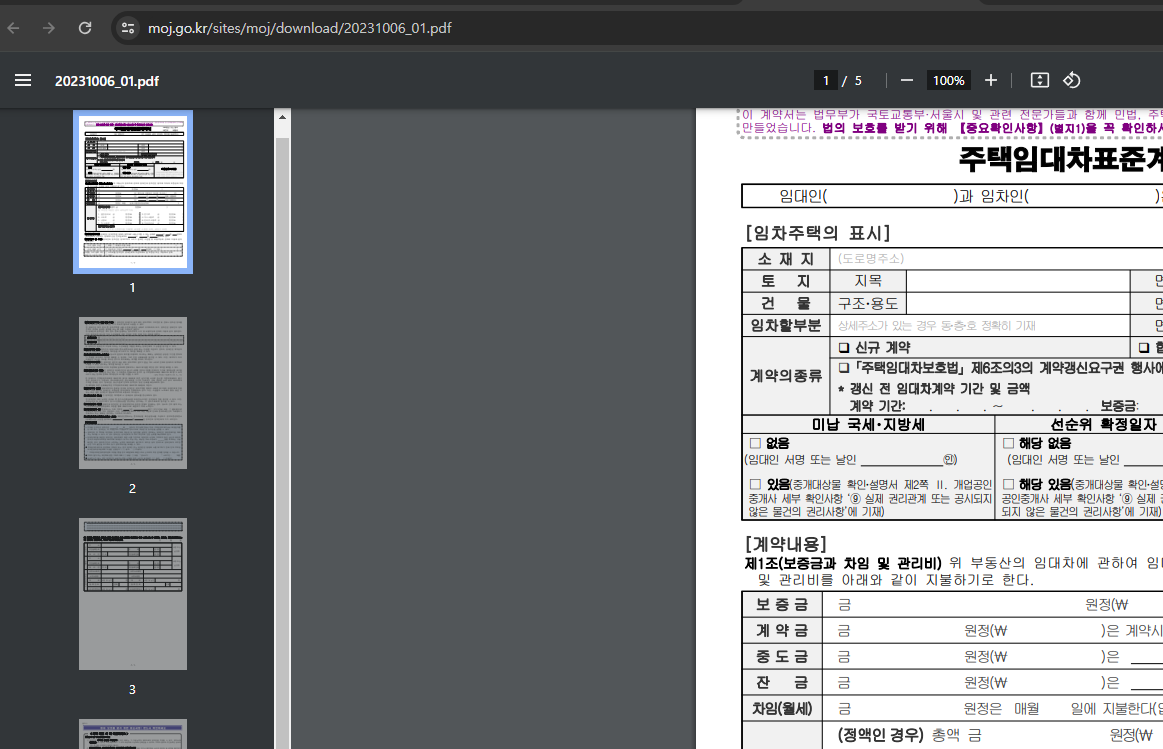
Task: Click the 임대인( name blank
Action: [890, 197]
